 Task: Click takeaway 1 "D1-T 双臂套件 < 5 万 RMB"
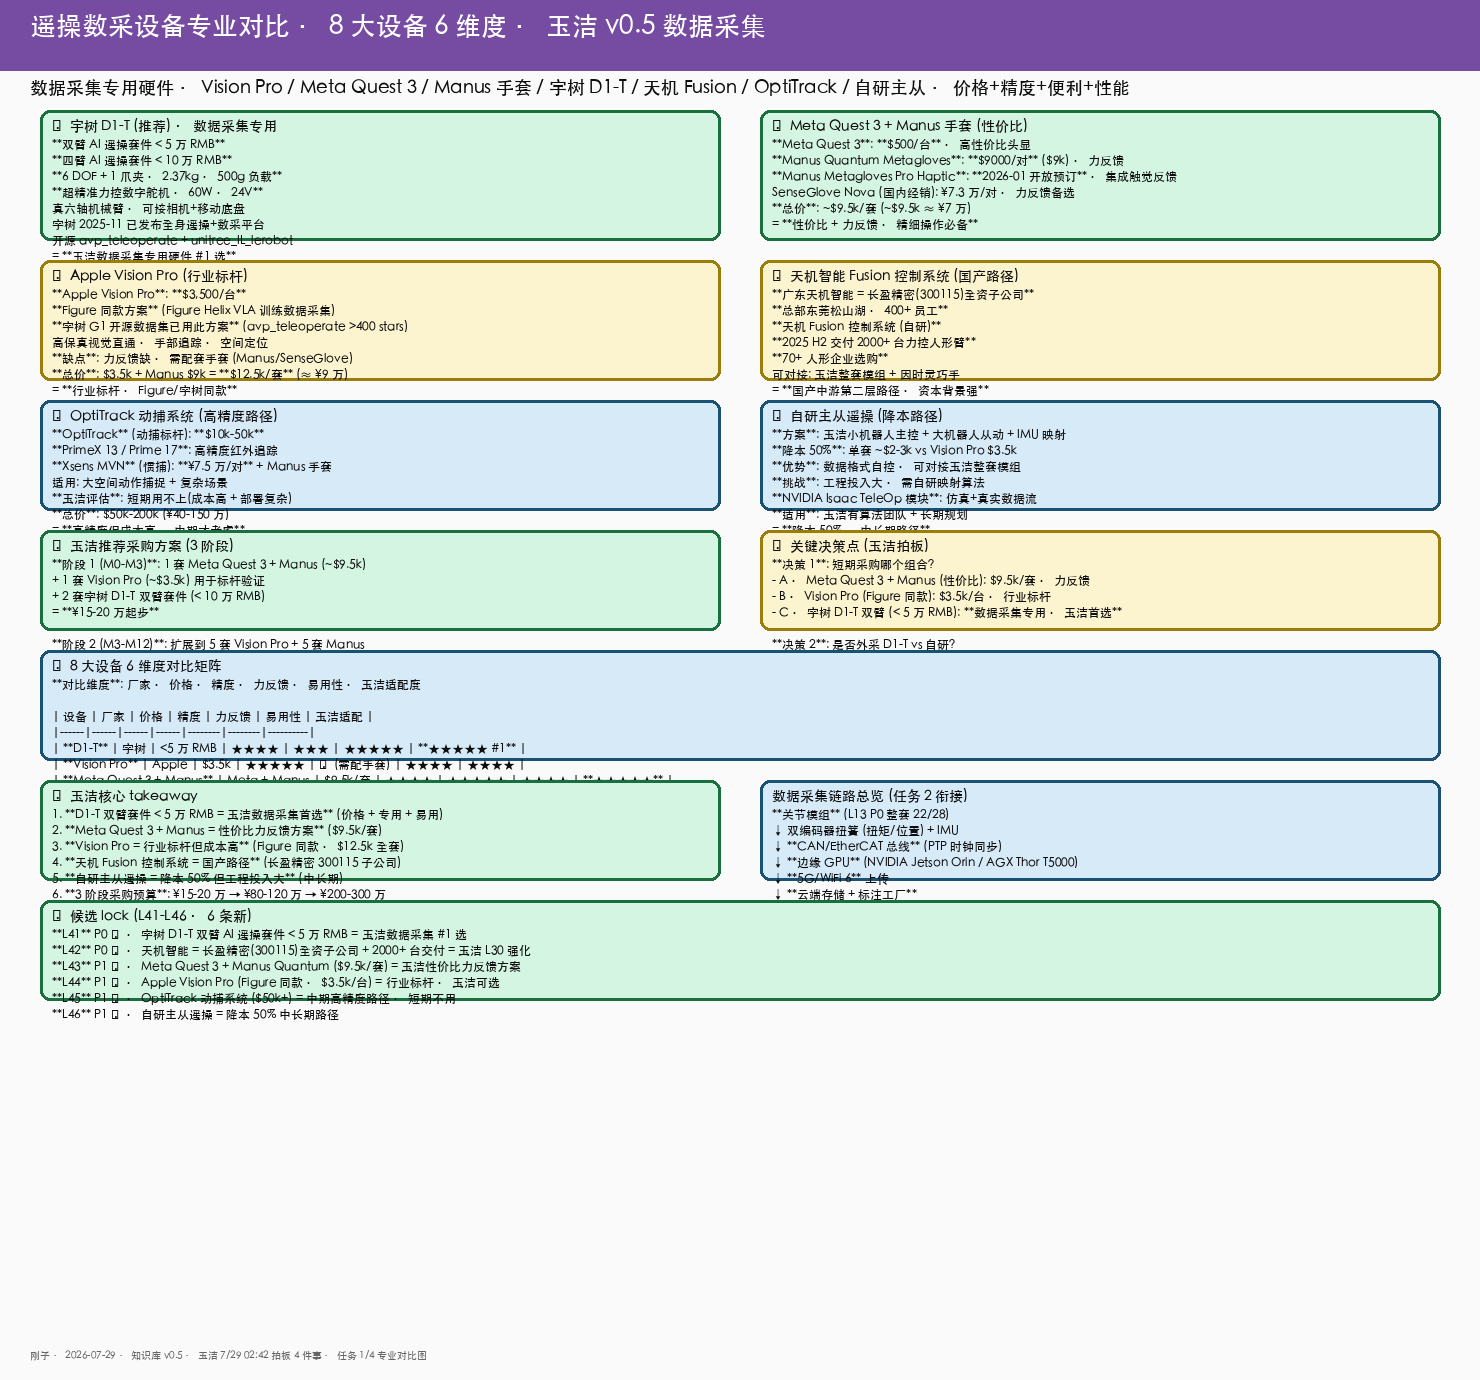point(247,814)
